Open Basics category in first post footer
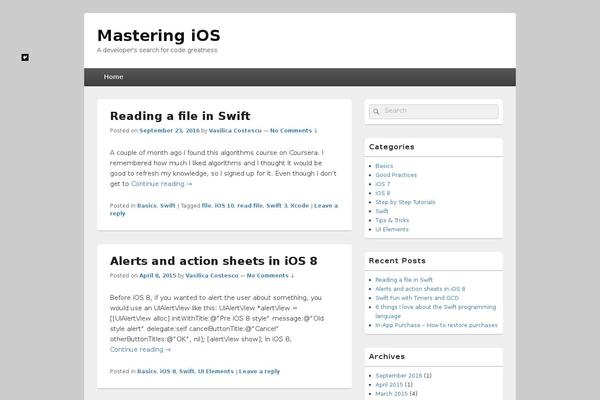 tap(147, 206)
